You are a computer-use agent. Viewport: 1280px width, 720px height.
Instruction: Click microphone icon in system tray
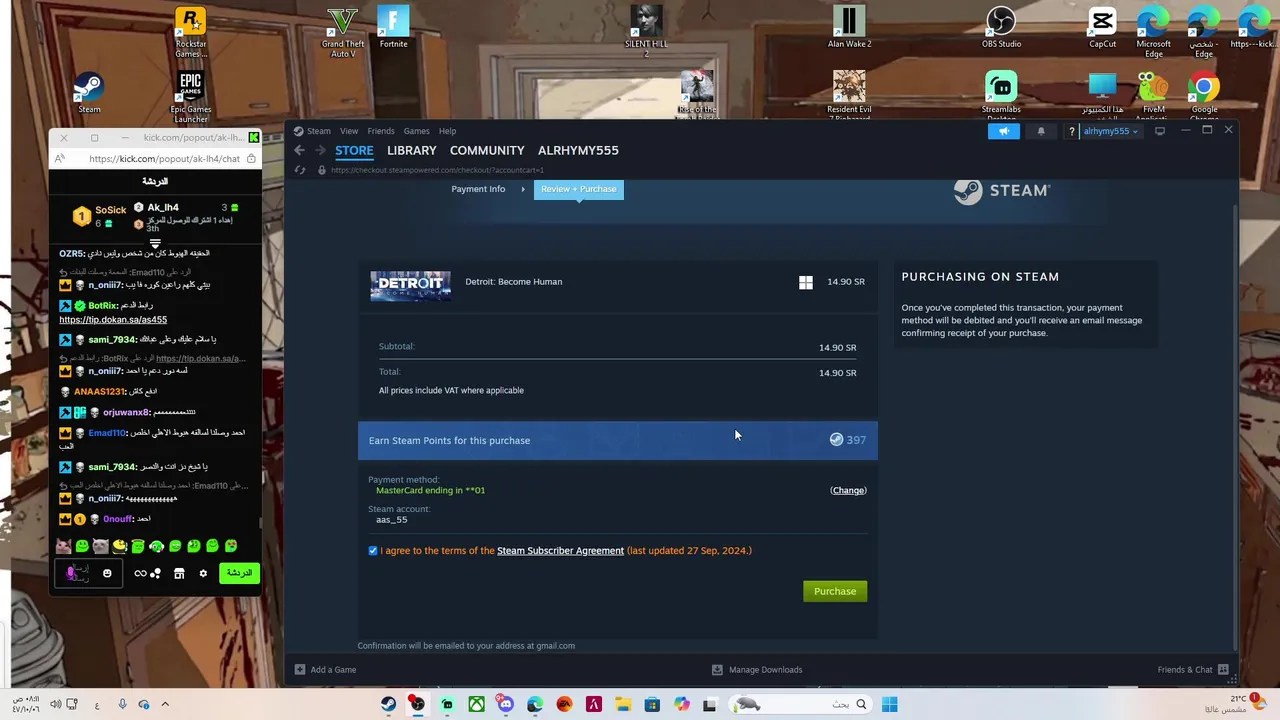(x=122, y=704)
